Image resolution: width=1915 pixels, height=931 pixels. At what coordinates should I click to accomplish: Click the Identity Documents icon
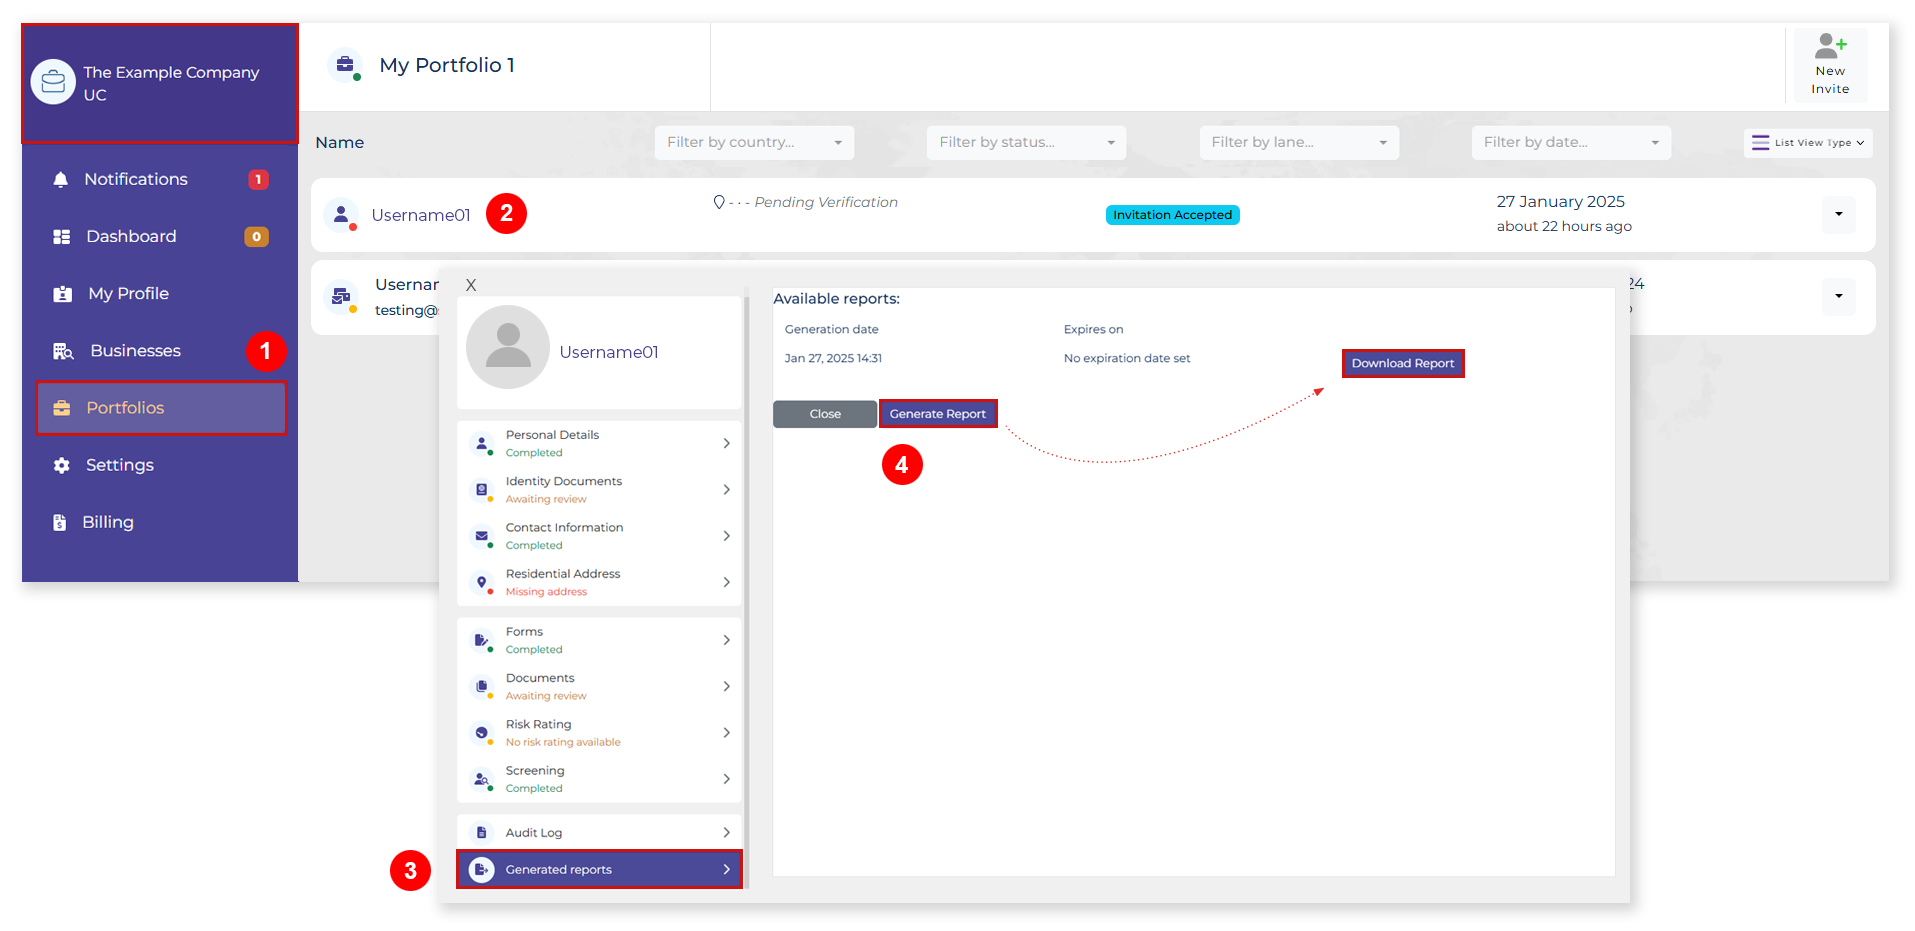pos(481,489)
